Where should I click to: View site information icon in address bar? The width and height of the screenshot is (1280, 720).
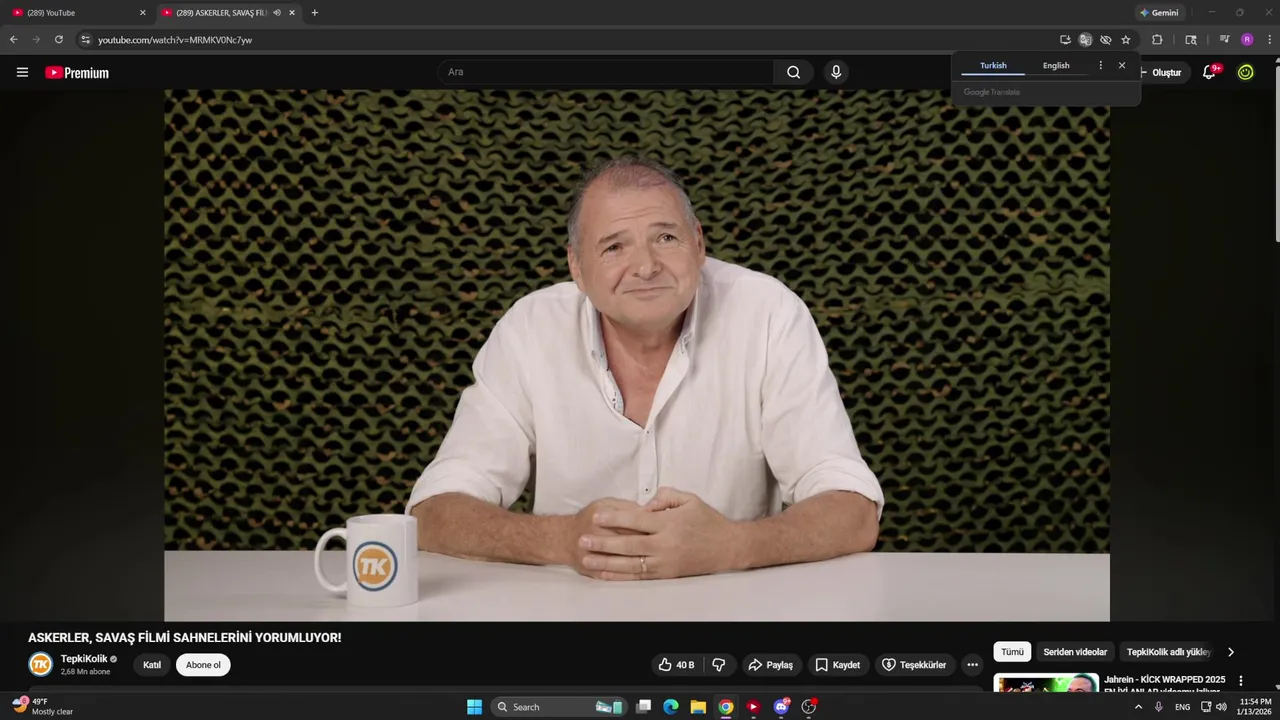pyautogui.click(x=85, y=40)
